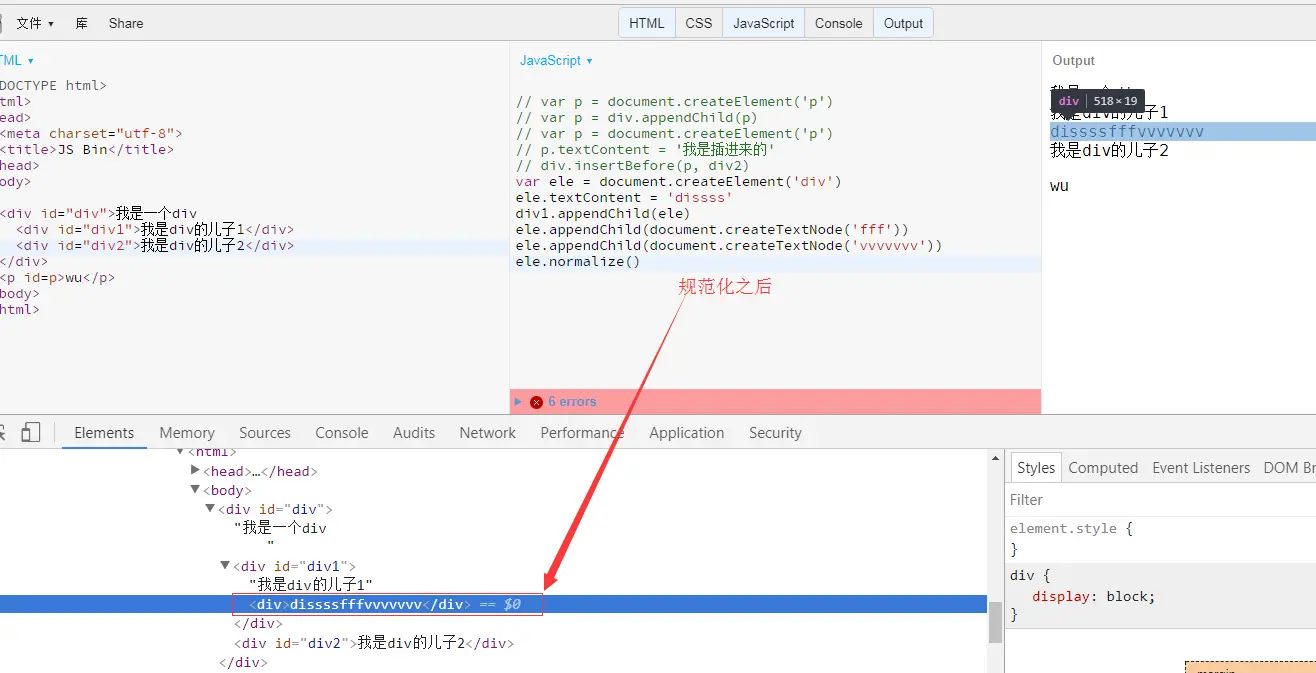Click the display: block property
1316x673 pixels.
click(1094, 596)
